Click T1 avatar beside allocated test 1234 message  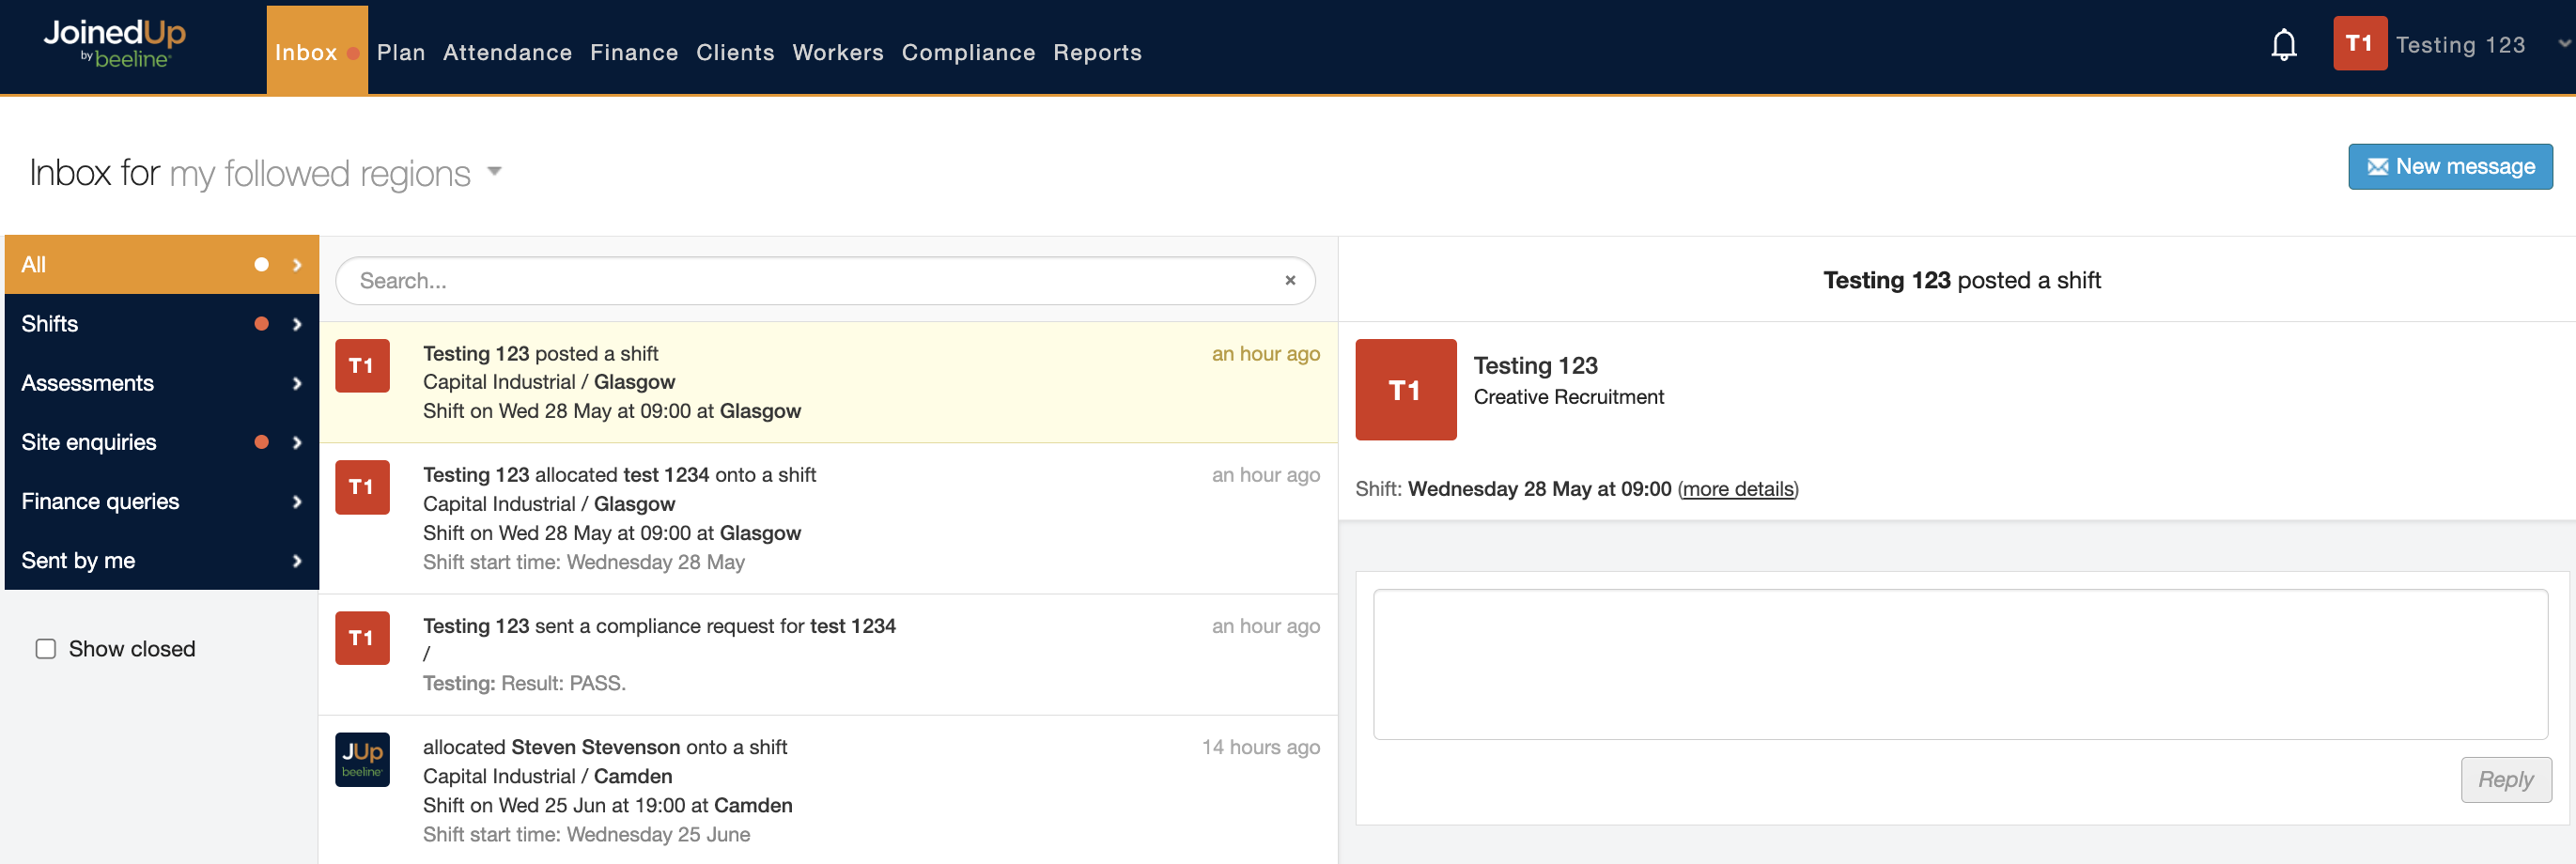362,487
